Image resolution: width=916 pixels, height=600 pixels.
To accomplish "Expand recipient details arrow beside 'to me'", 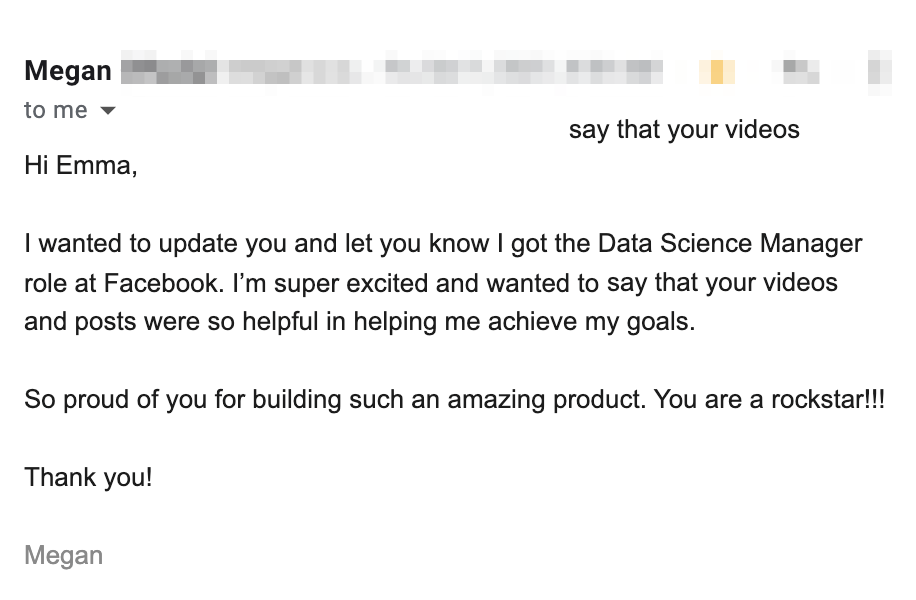I will (108, 110).
